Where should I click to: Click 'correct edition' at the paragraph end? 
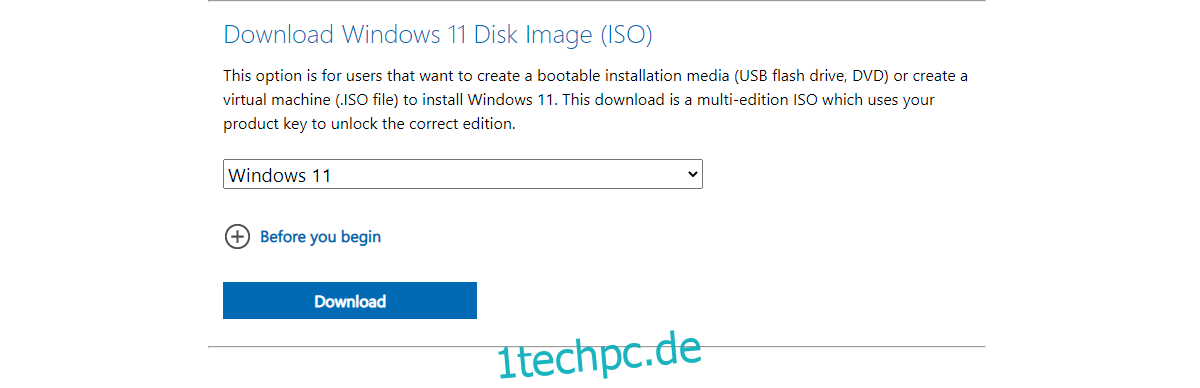[x=465, y=125]
